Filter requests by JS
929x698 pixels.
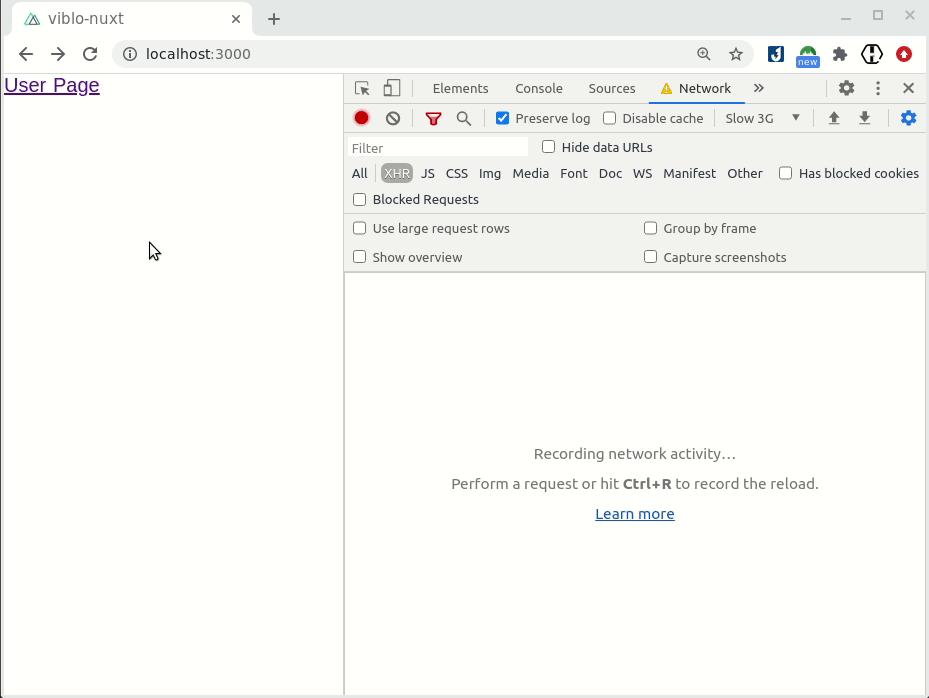click(428, 174)
